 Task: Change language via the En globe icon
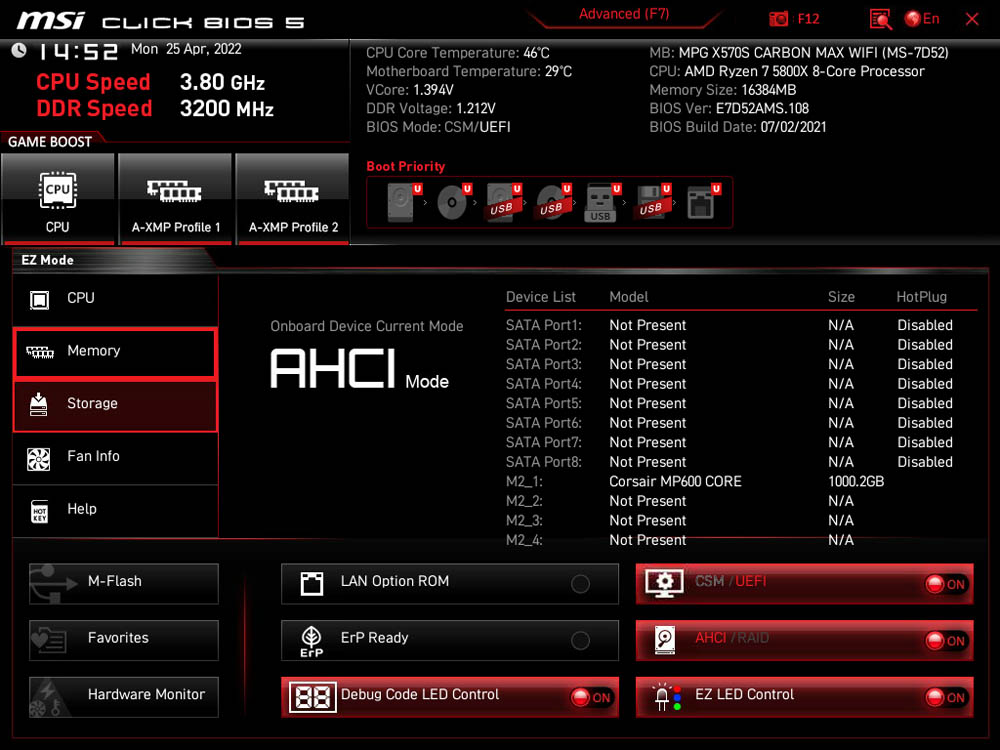coord(922,19)
